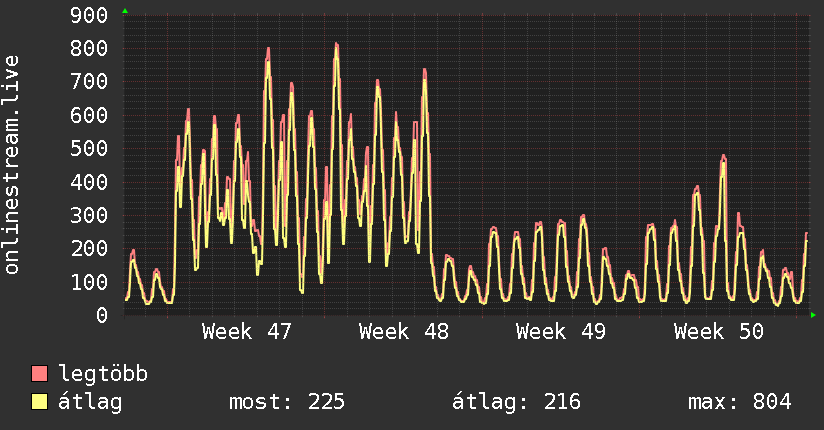Screen dimensions: 824x430
Task: Click the yellow átlag legend swatch
Action: point(39,401)
